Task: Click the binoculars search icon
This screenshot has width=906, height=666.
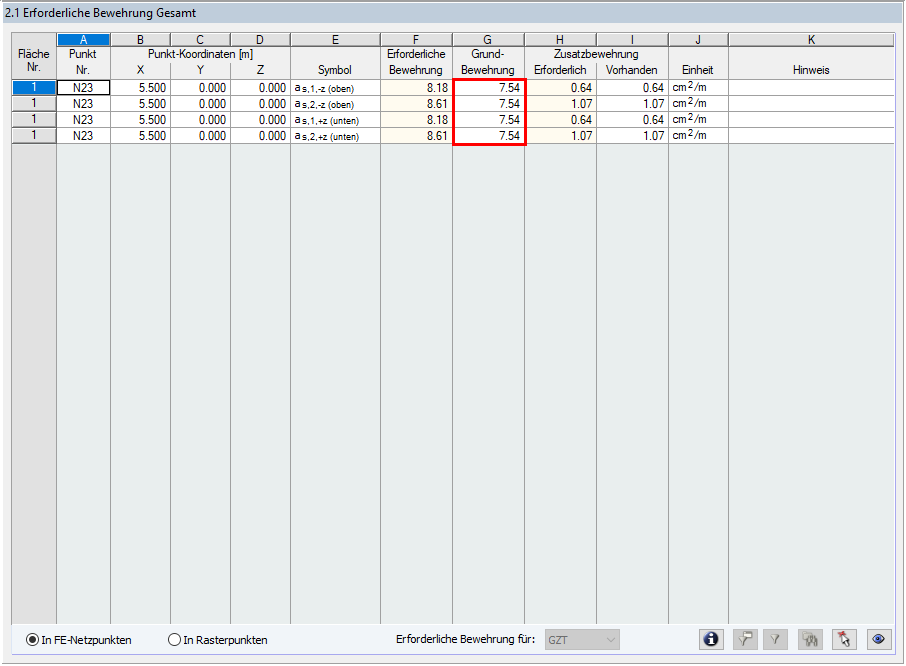Action: [810, 639]
